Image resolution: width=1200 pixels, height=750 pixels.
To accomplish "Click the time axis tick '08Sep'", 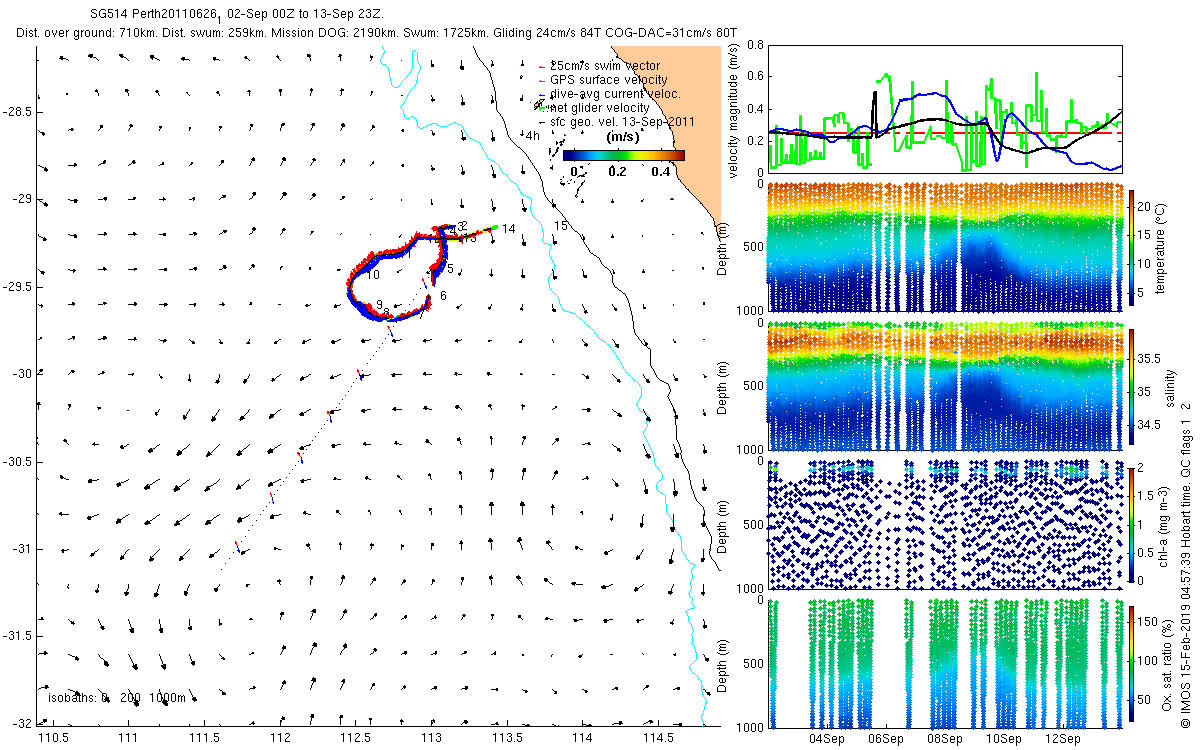I will pos(945,738).
